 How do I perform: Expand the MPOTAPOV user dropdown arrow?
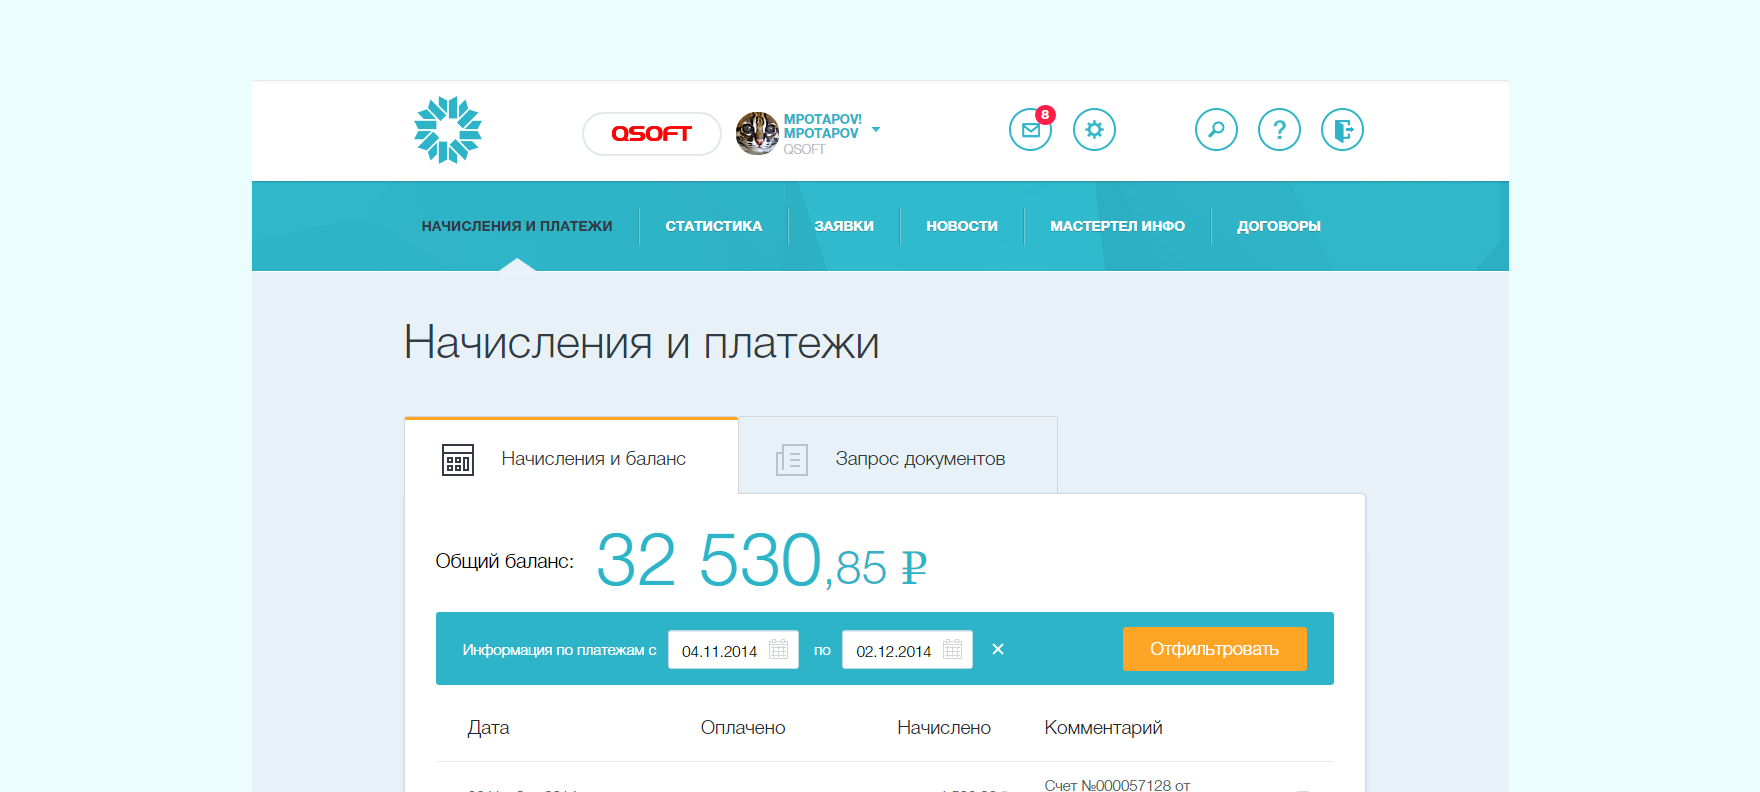[x=876, y=129]
